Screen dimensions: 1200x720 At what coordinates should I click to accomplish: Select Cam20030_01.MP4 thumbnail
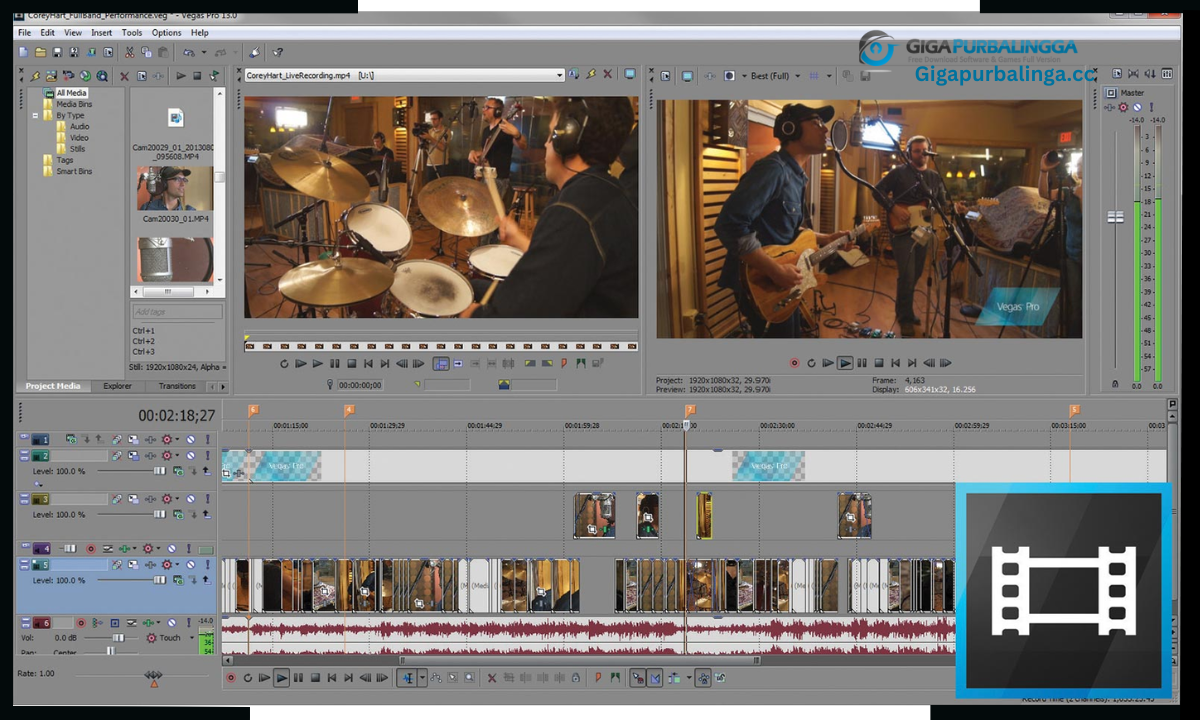[x=175, y=189]
